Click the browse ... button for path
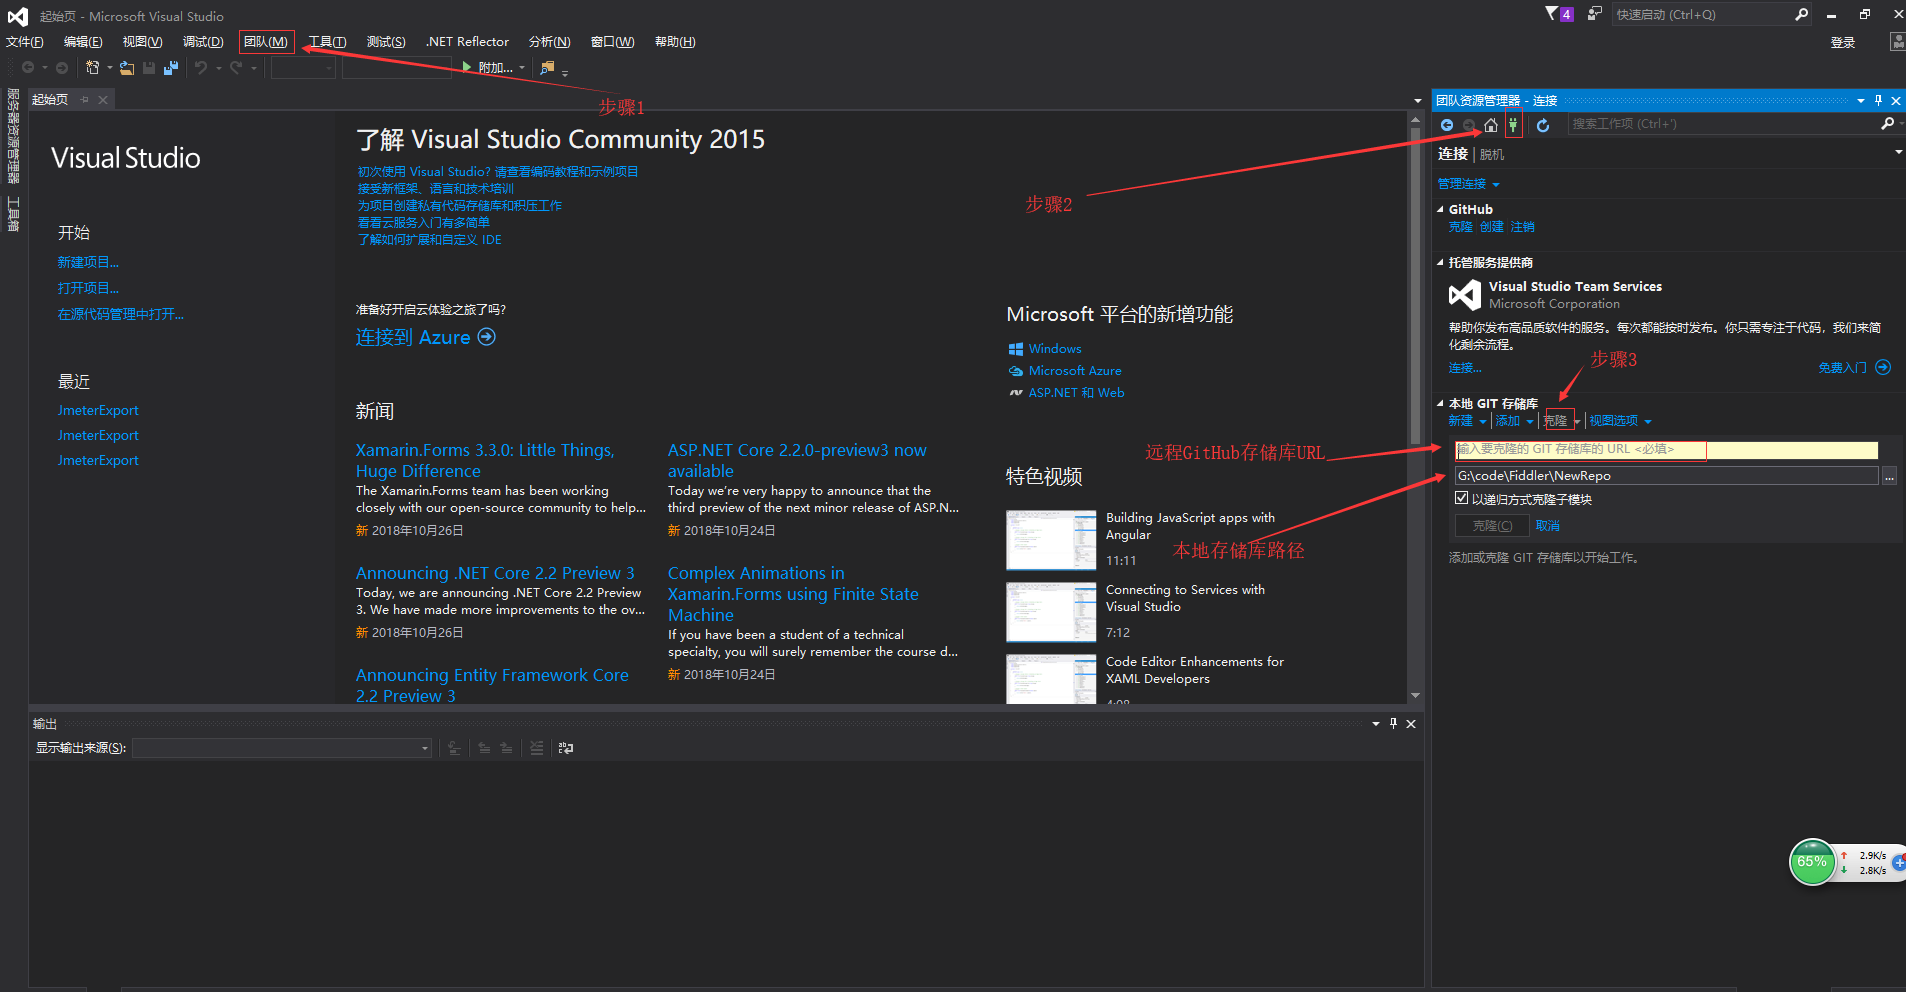Viewport: 1906px width, 992px height. [x=1889, y=477]
